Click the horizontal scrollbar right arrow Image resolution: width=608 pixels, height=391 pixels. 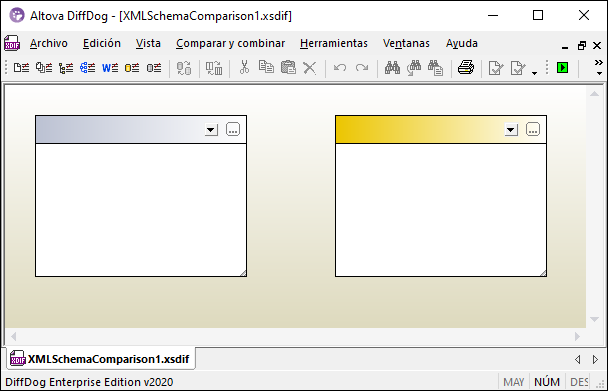[577, 336]
